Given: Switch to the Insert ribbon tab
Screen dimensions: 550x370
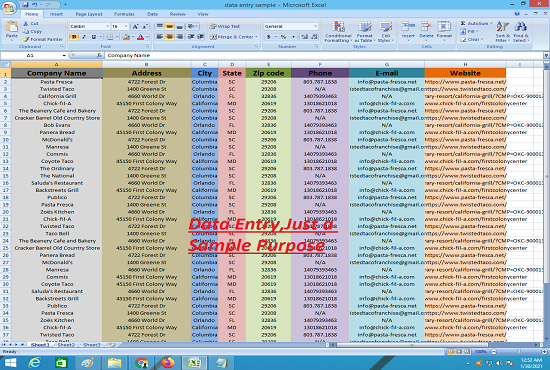Looking at the screenshot, I should (56, 14).
